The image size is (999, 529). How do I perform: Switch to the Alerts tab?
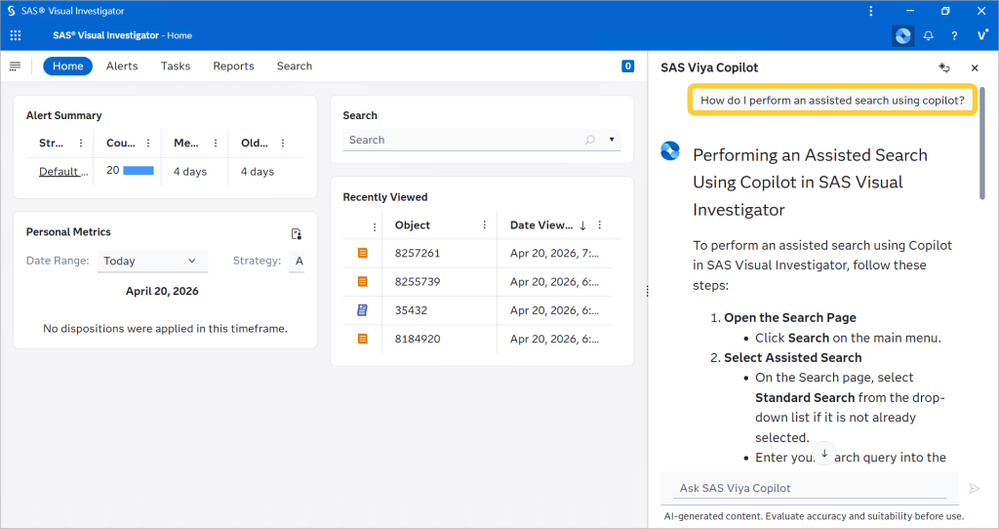pos(122,66)
